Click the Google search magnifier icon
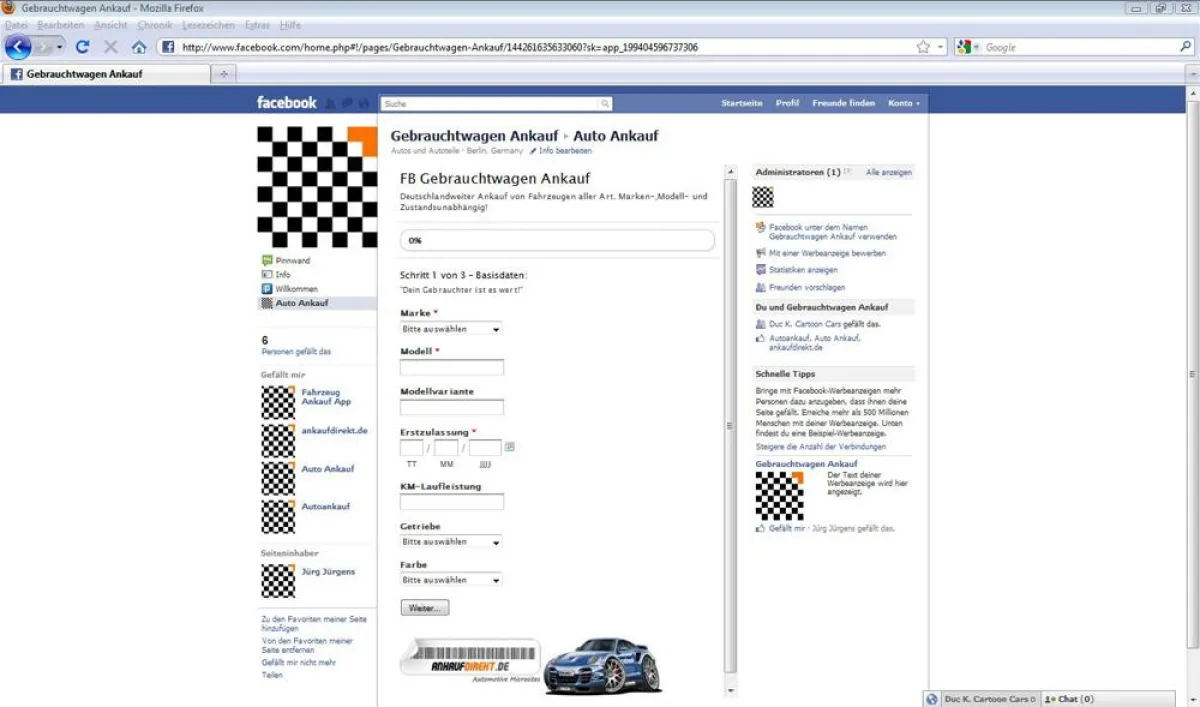The height and width of the screenshot is (707, 1200). [x=1185, y=47]
